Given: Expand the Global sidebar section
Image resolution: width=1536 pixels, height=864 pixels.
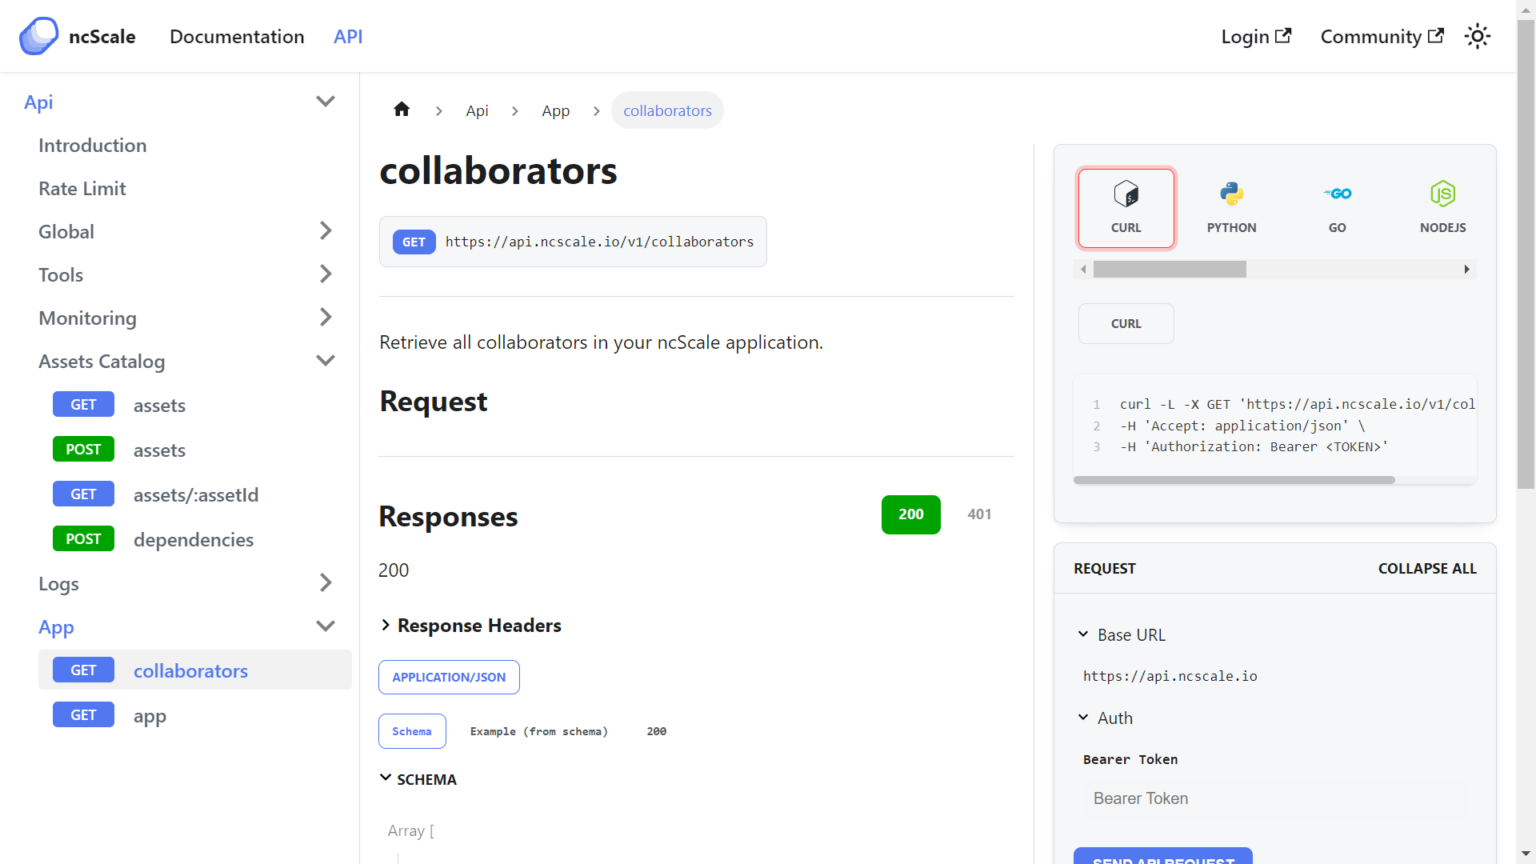Looking at the screenshot, I should (325, 231).
